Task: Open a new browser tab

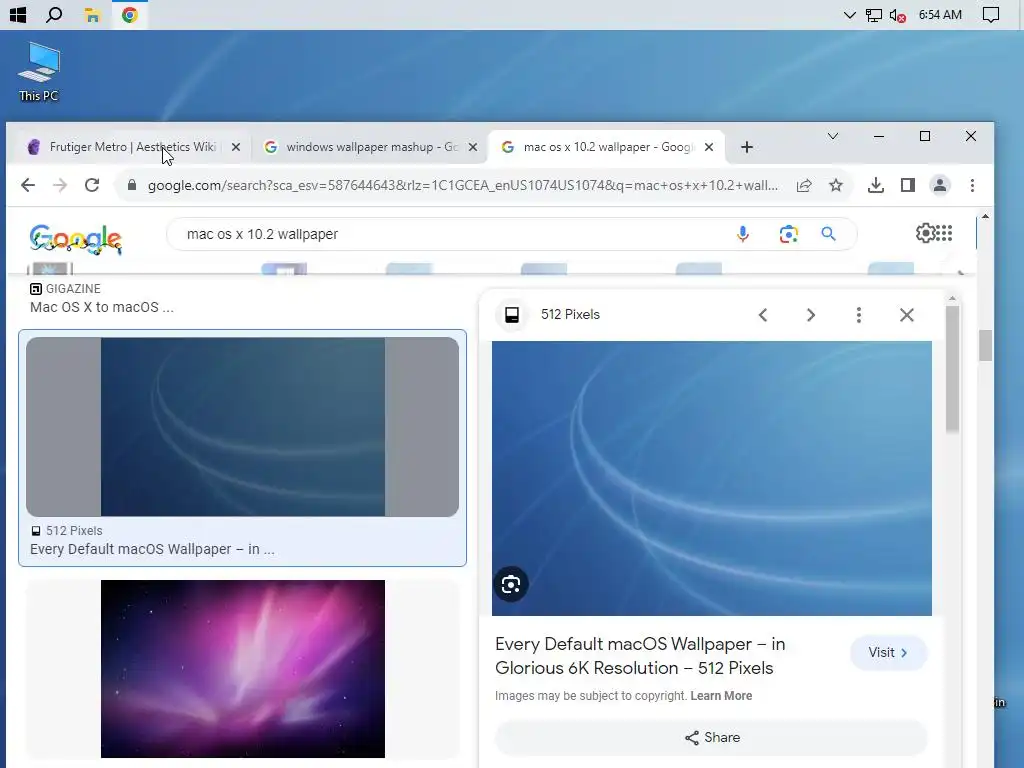Action: click(x=747, y=147)
